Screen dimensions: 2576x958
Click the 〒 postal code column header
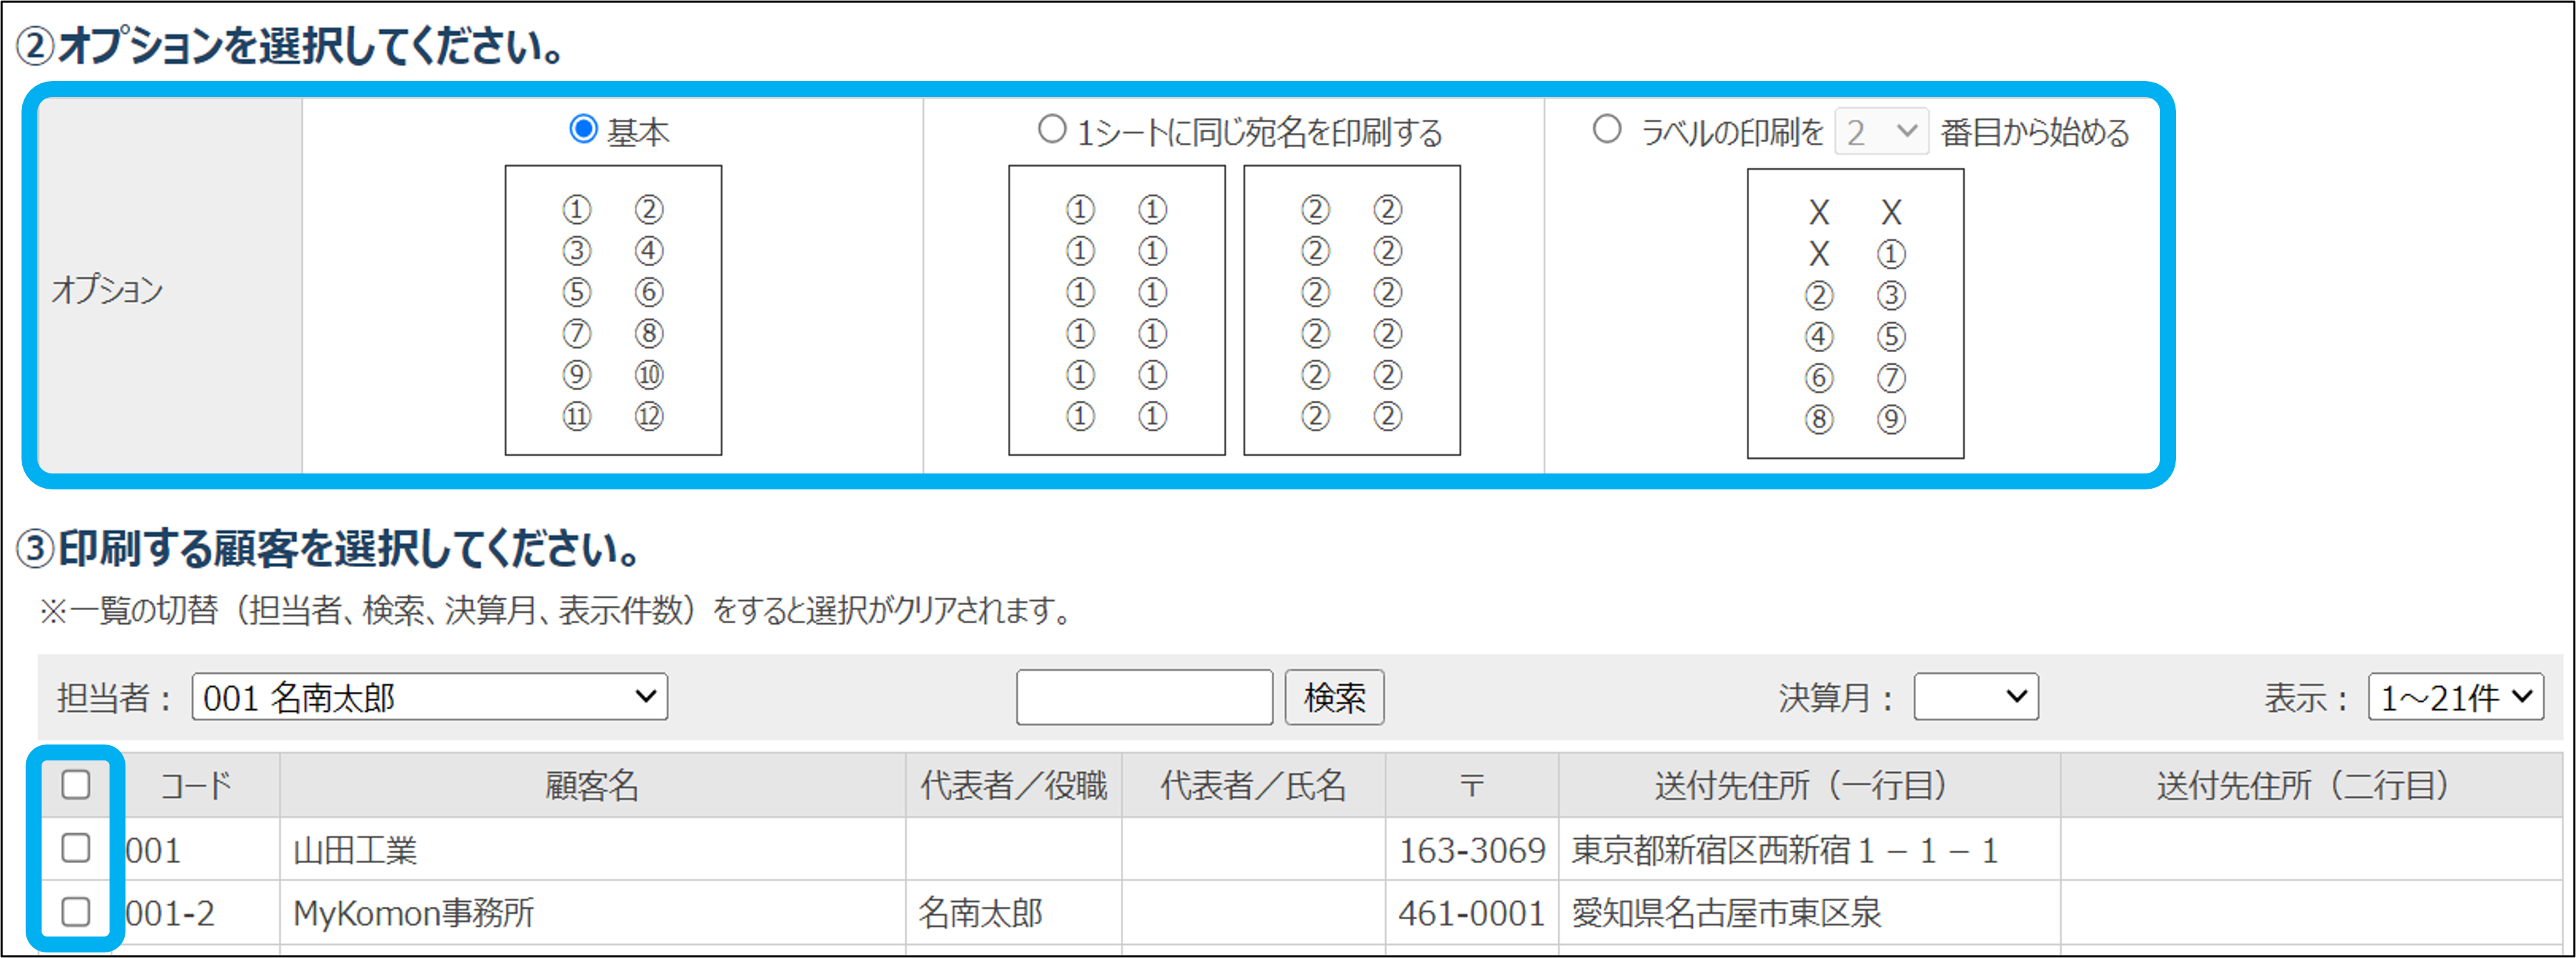[1471, 786]
